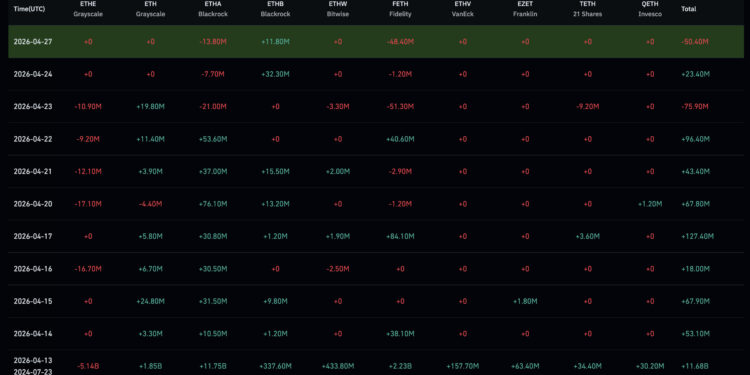
Task: Select the 2026-04-22 date cell
Action: click(x=33, y=139)
